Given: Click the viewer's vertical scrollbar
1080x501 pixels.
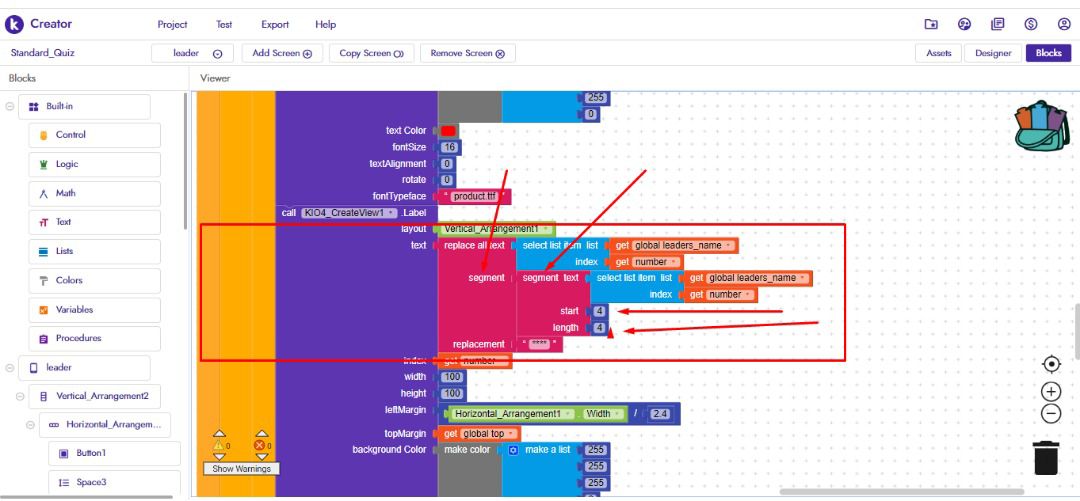Looking at the screenshot, I should [x=1077, y=331].
